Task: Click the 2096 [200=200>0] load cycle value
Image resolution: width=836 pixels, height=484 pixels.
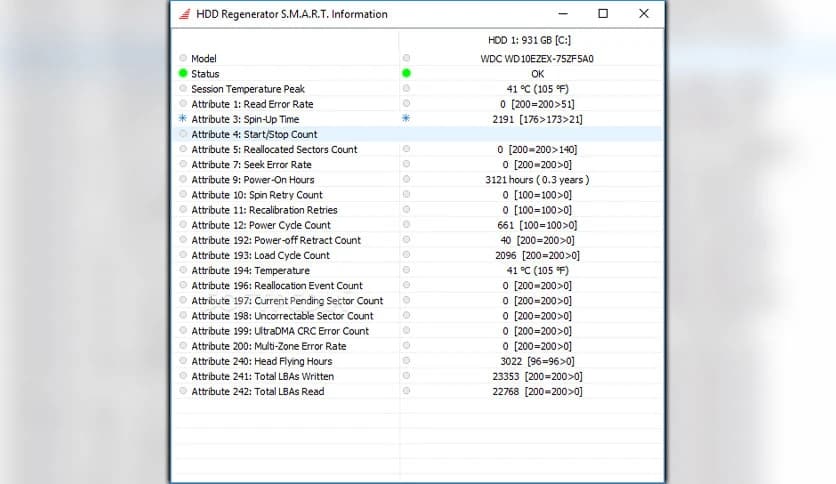Action: (537, 255)
